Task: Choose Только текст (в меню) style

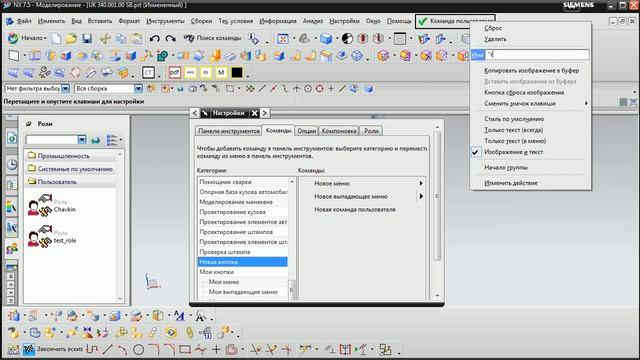Action: (515, 141)
